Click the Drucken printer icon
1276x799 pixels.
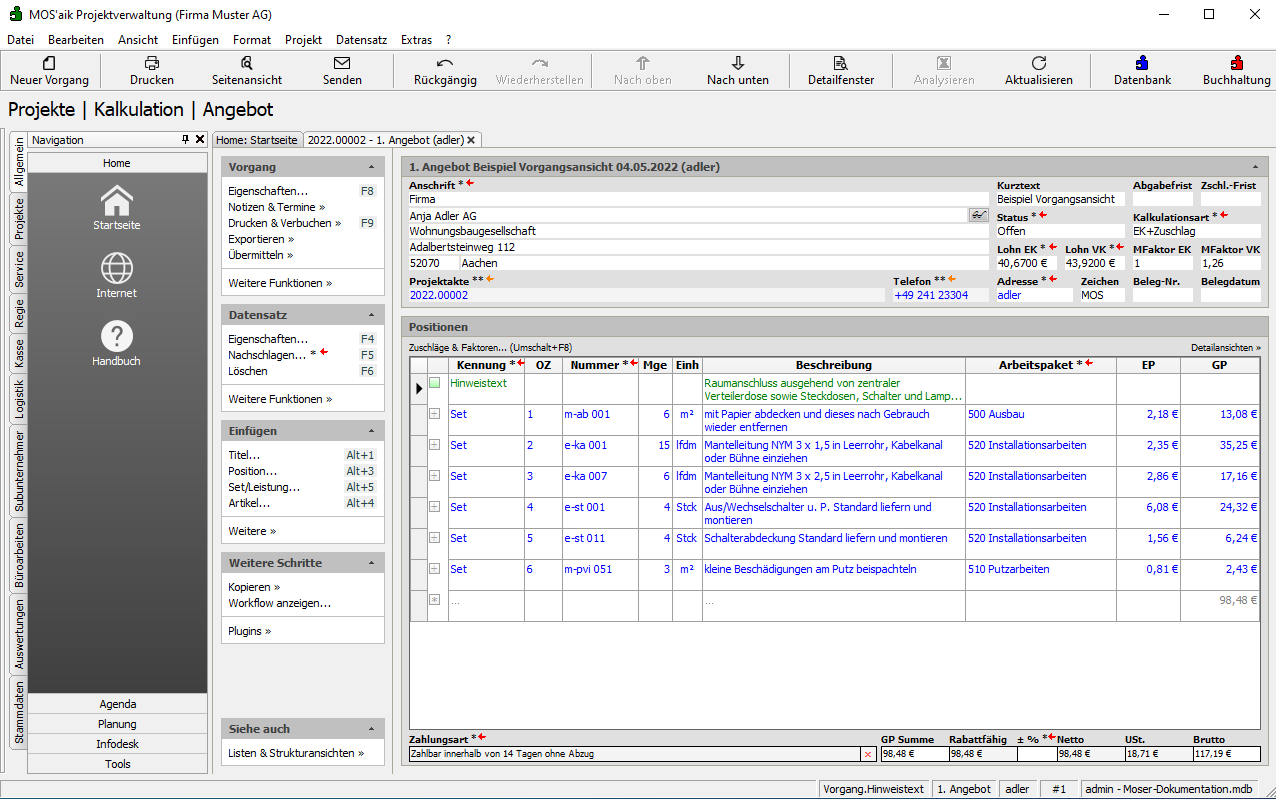[x=152, y=63]
